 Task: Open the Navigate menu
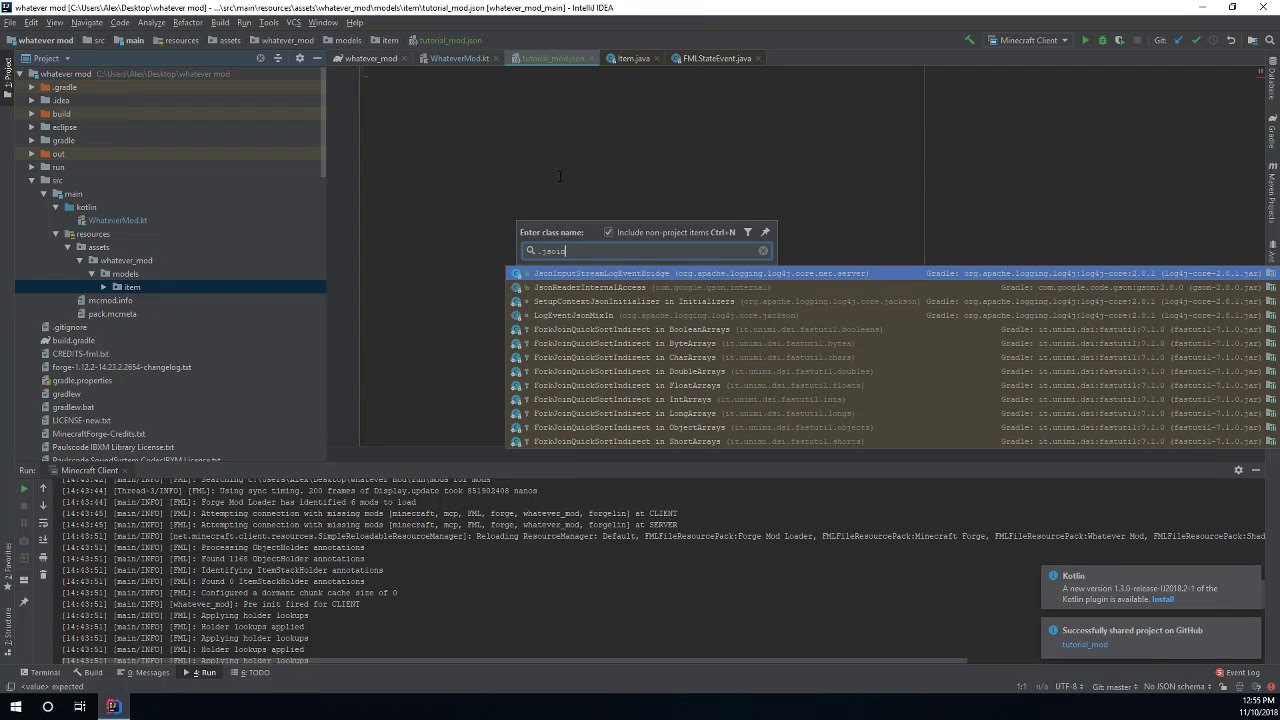[87, 22]
